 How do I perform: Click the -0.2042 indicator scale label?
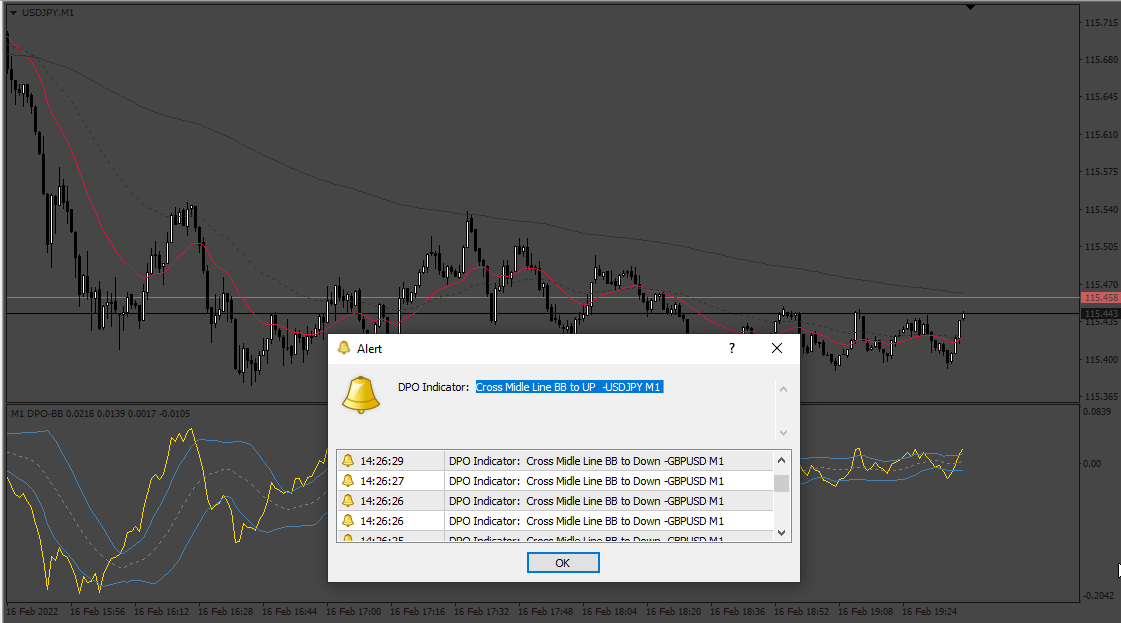1098,595
